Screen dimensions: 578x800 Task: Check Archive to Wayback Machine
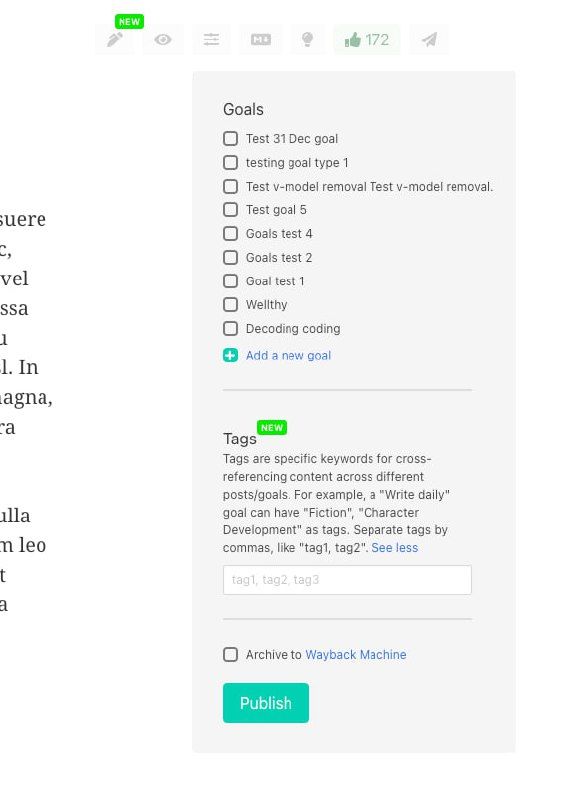click(230, 655)
